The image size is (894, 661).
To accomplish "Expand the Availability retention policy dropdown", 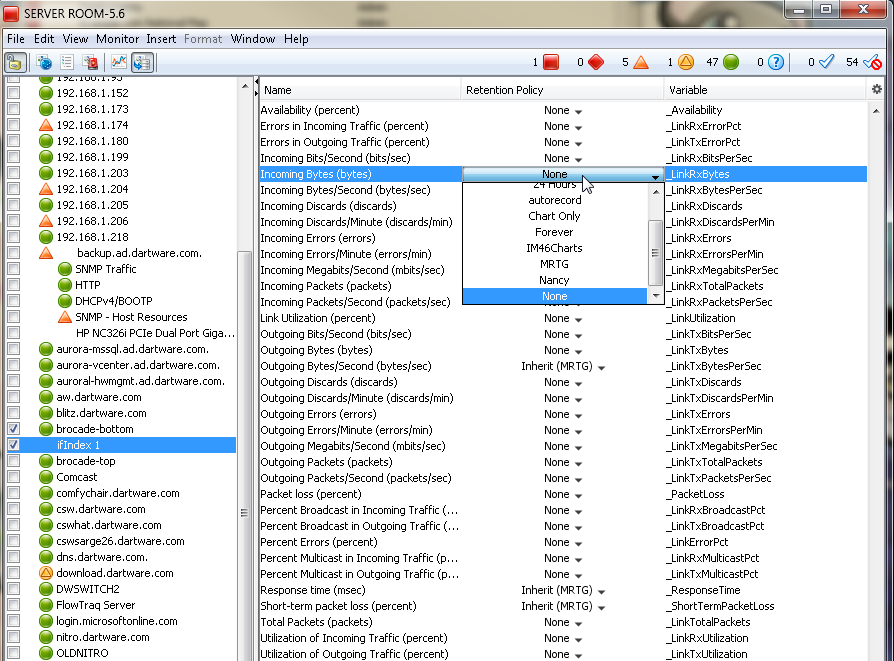I will point(562,111).
